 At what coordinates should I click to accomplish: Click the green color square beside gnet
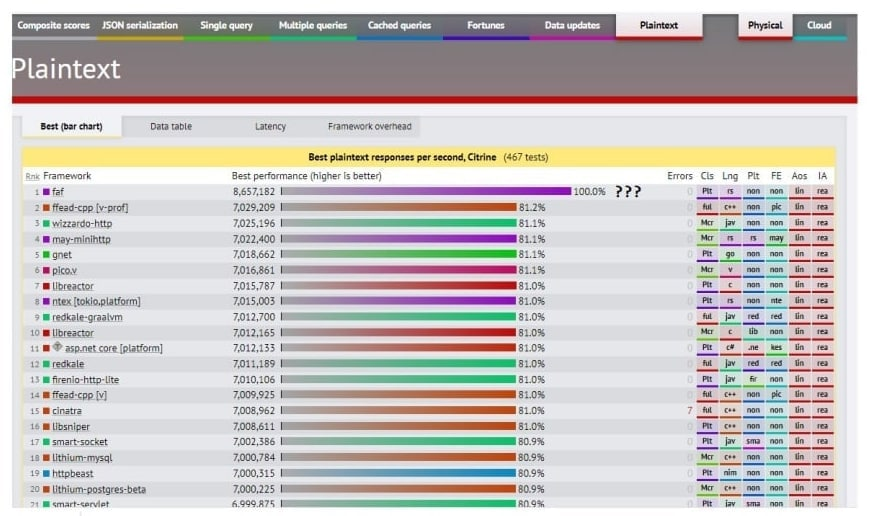click(x=47, y=255)
